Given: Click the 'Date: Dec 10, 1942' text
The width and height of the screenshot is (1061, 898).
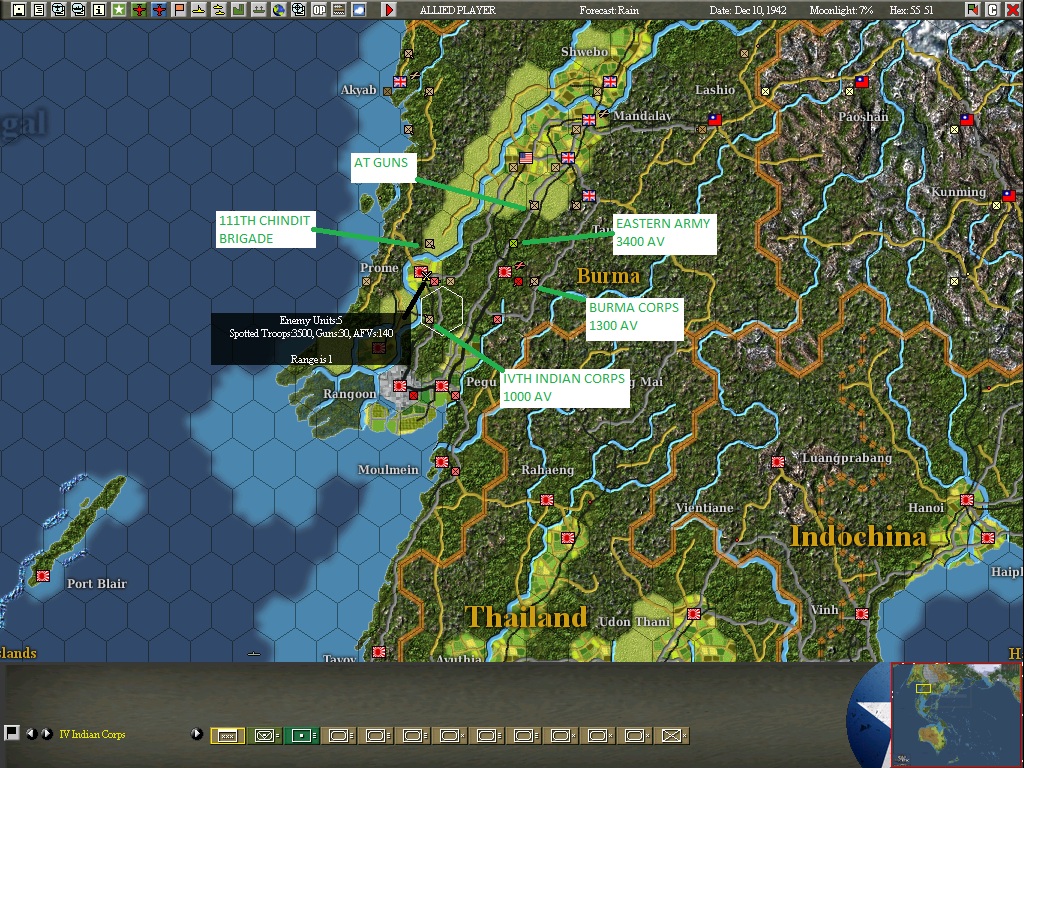Looking at the screenshot, I should (748, 10).
